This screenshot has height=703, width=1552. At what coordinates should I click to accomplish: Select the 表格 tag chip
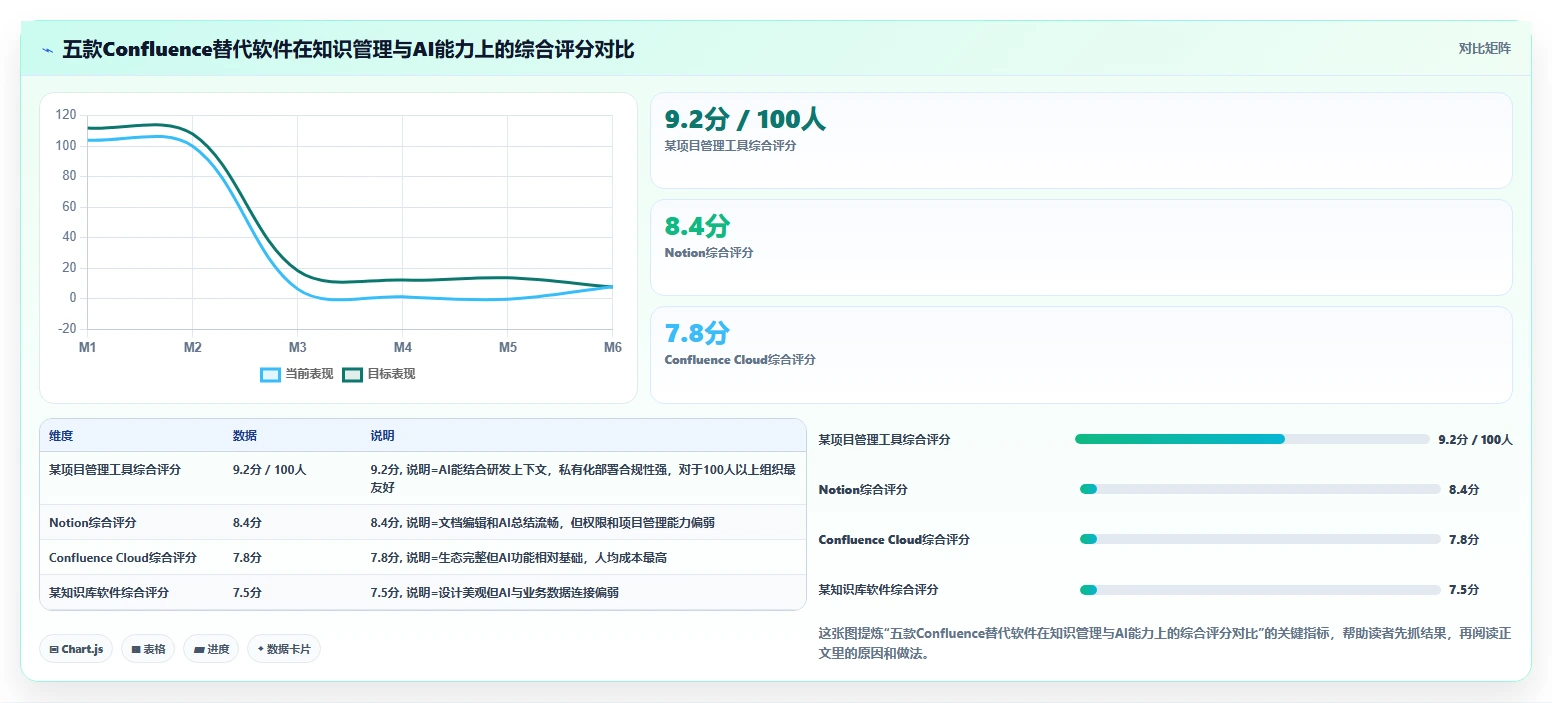(148, 649)
